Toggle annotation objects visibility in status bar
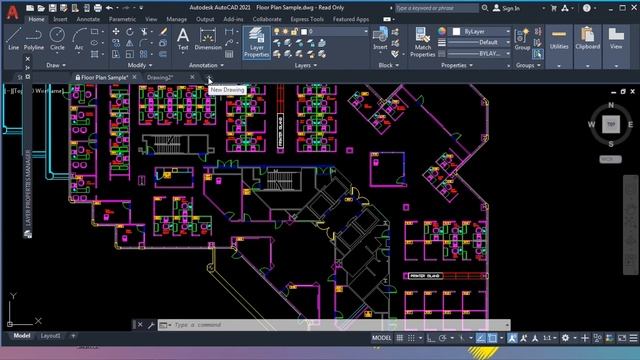This screenshot has height=360, width=640. (512, 338)
